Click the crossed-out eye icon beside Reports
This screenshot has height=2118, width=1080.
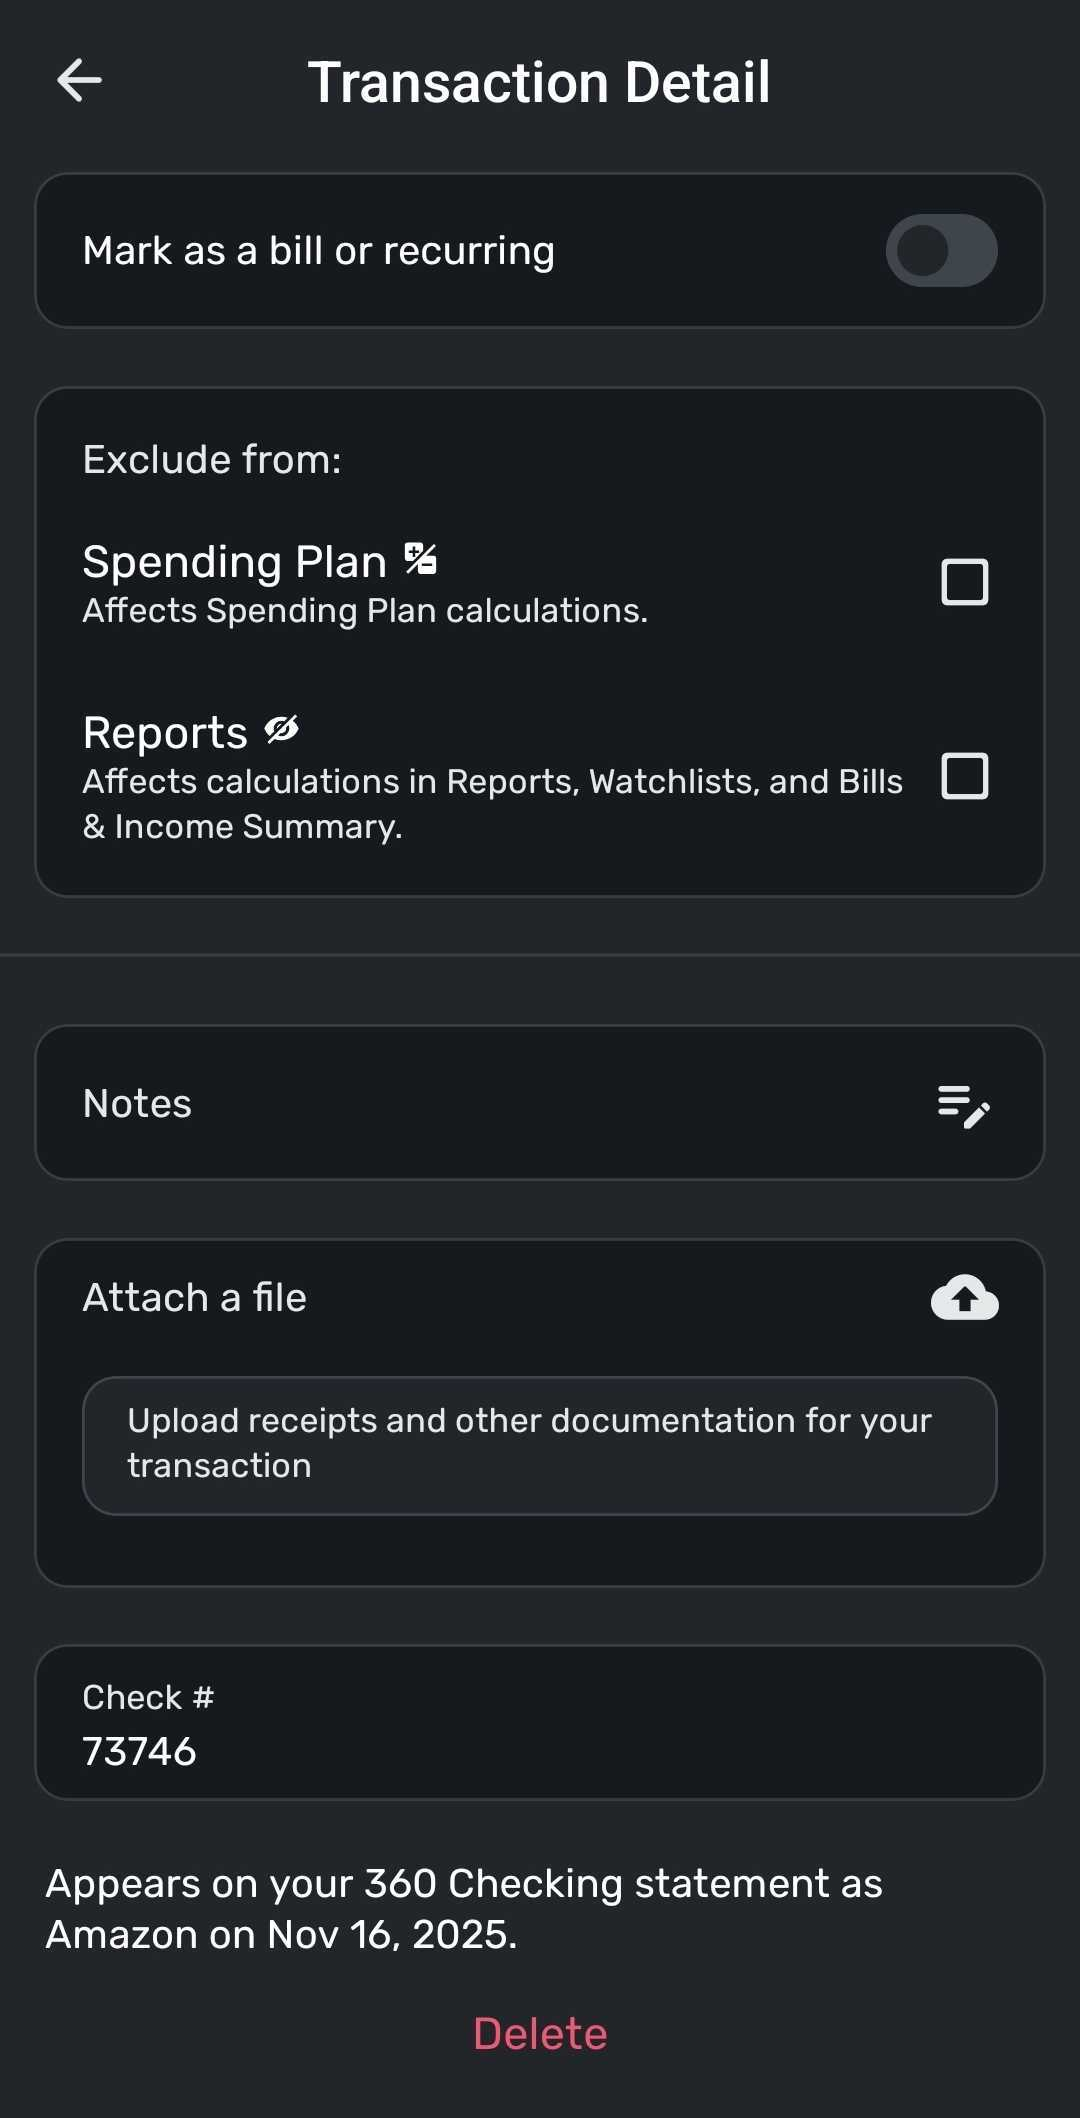click(x=282, y=730)
